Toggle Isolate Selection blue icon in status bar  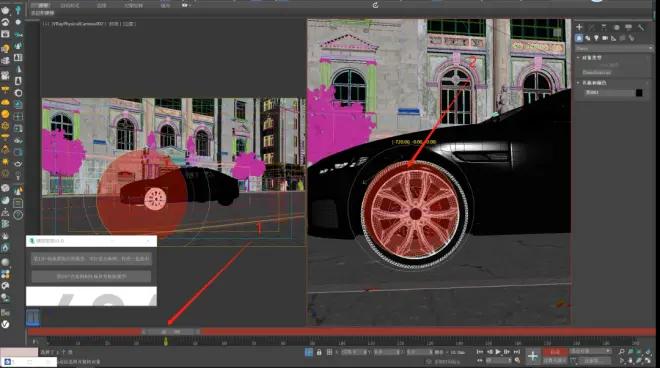click(x=309, y=352)
